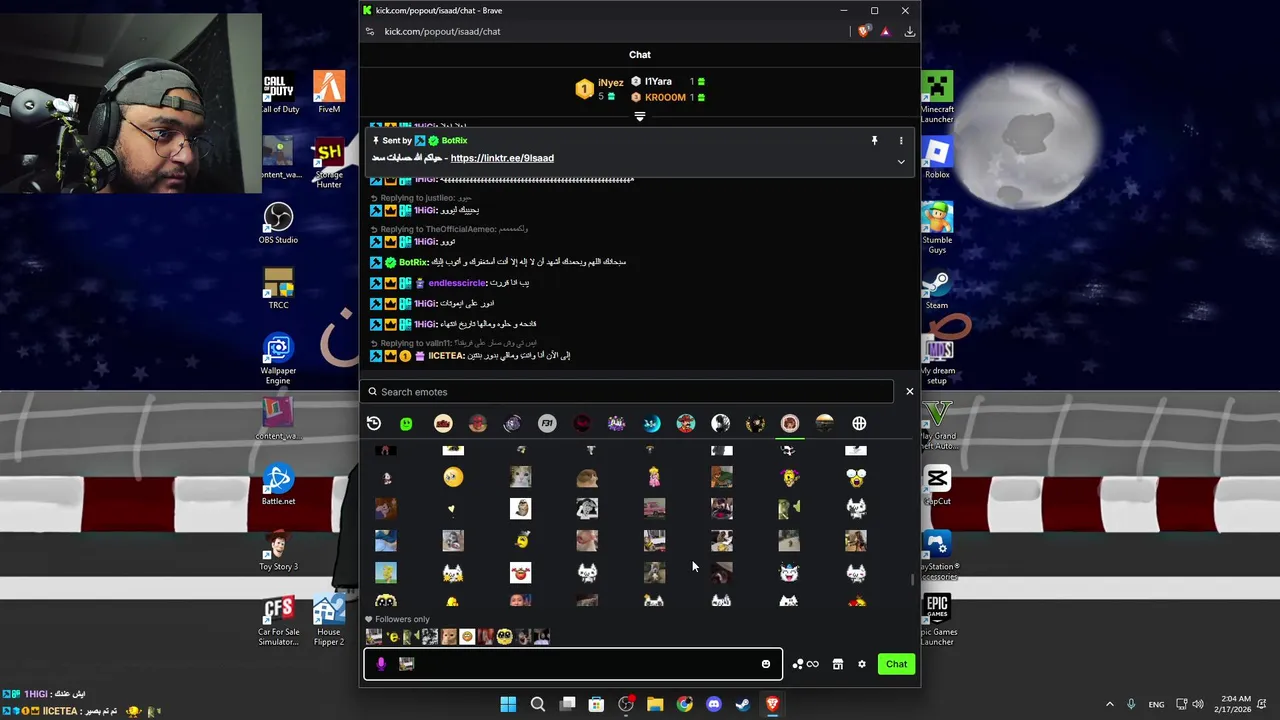
Task: Open TRCC desktop icon
Action: [x=278, y=288]
